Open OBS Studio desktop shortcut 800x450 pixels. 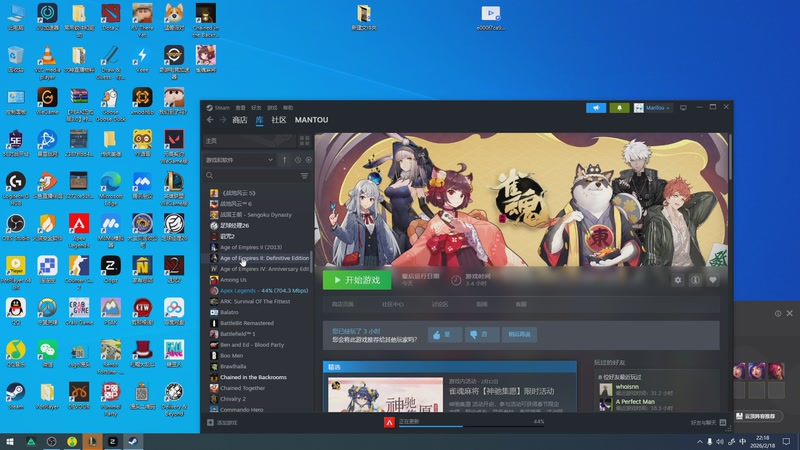tap(15, 228)
